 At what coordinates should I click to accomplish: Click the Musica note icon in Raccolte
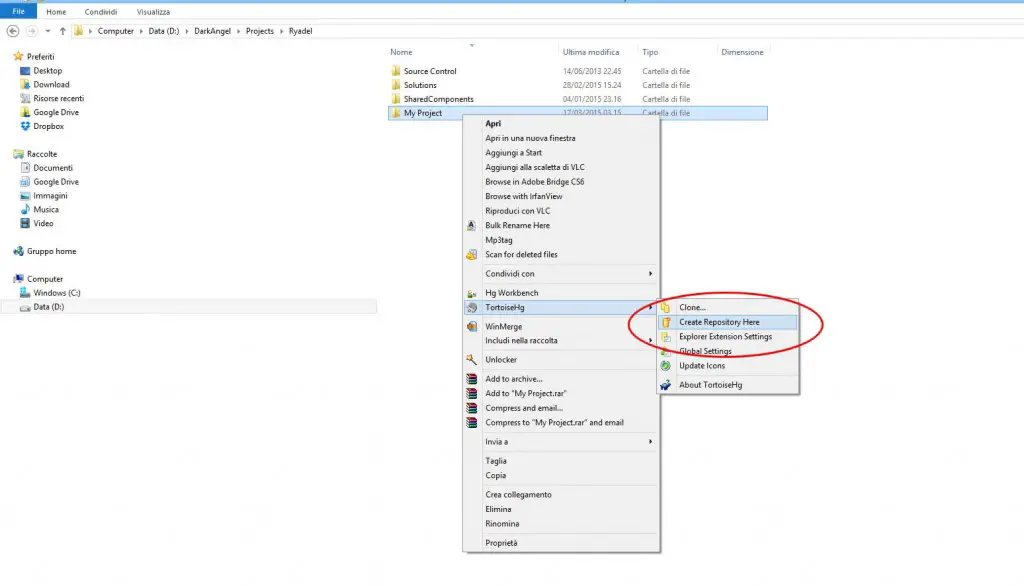(x=25, y=210)
